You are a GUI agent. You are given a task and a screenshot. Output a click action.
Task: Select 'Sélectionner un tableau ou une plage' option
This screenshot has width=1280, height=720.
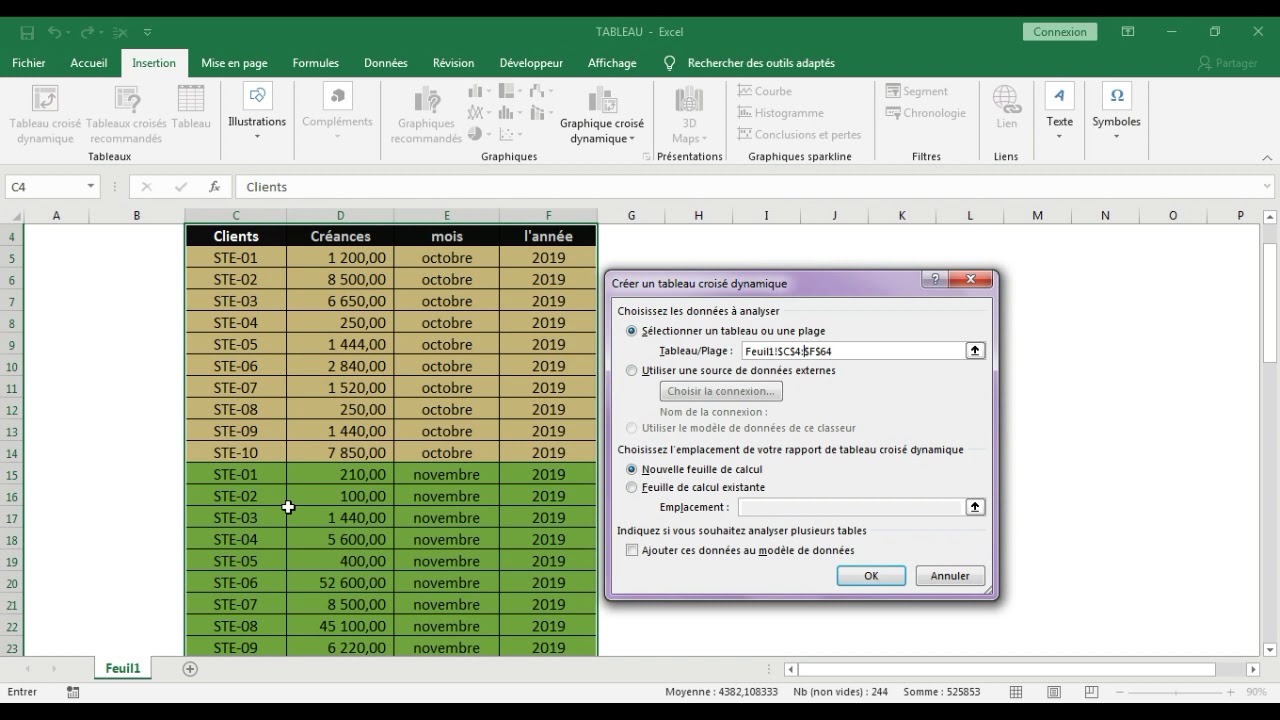pos(631,331)
